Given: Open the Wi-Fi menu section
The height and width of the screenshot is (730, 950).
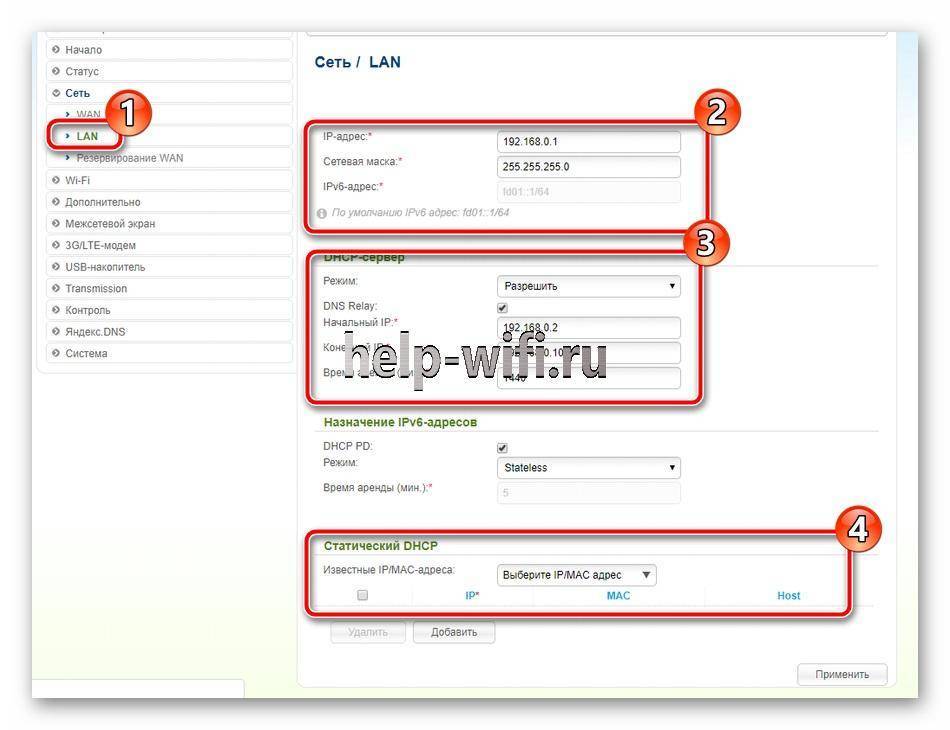Looking at the screenshot, I should click(169, 180).
